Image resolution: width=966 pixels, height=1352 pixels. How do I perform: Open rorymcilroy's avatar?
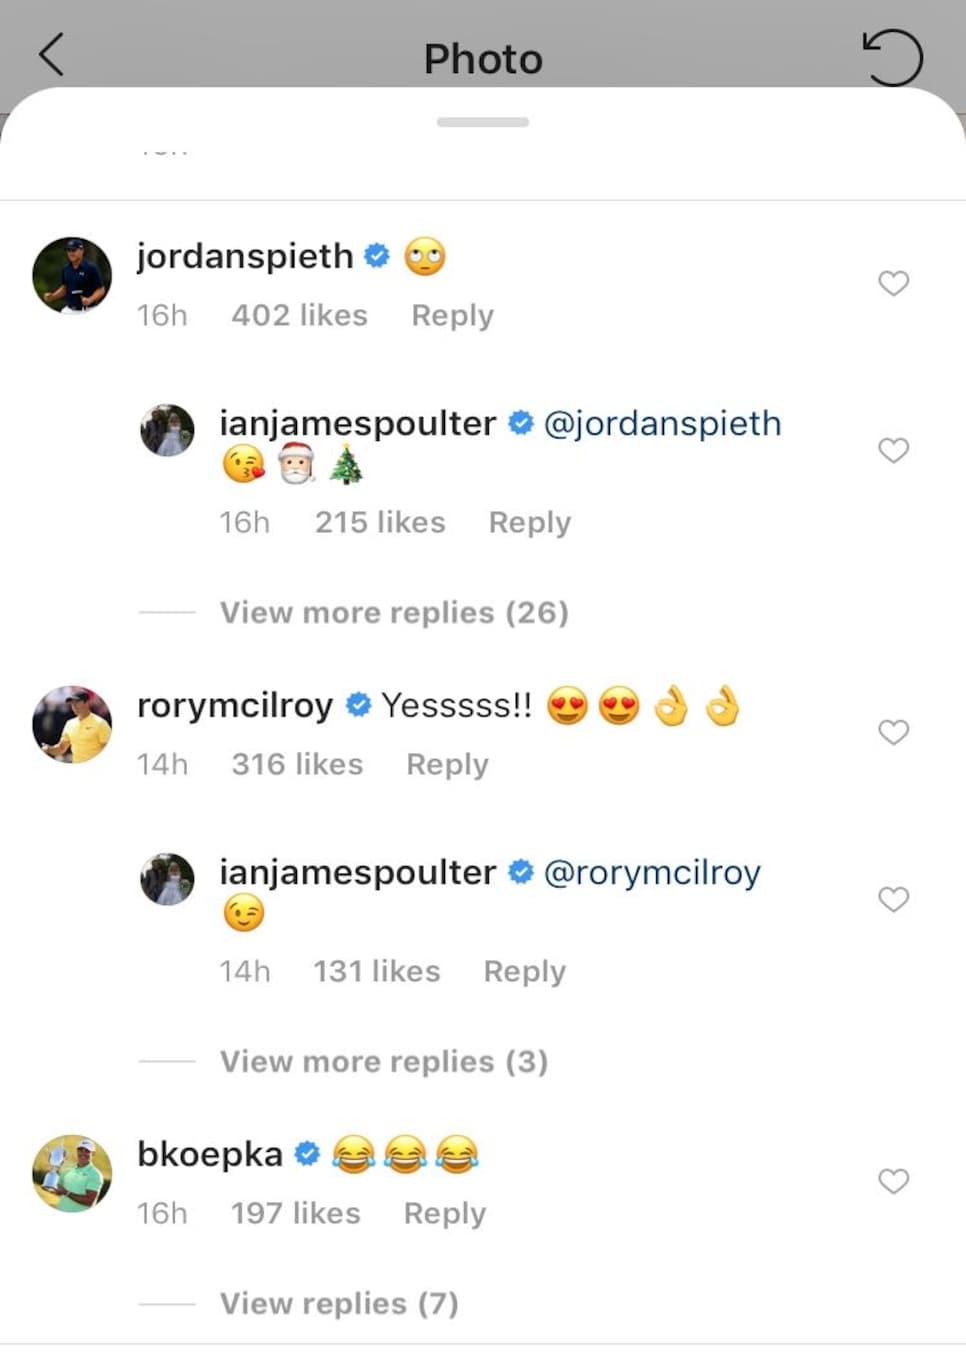[72, 724]
